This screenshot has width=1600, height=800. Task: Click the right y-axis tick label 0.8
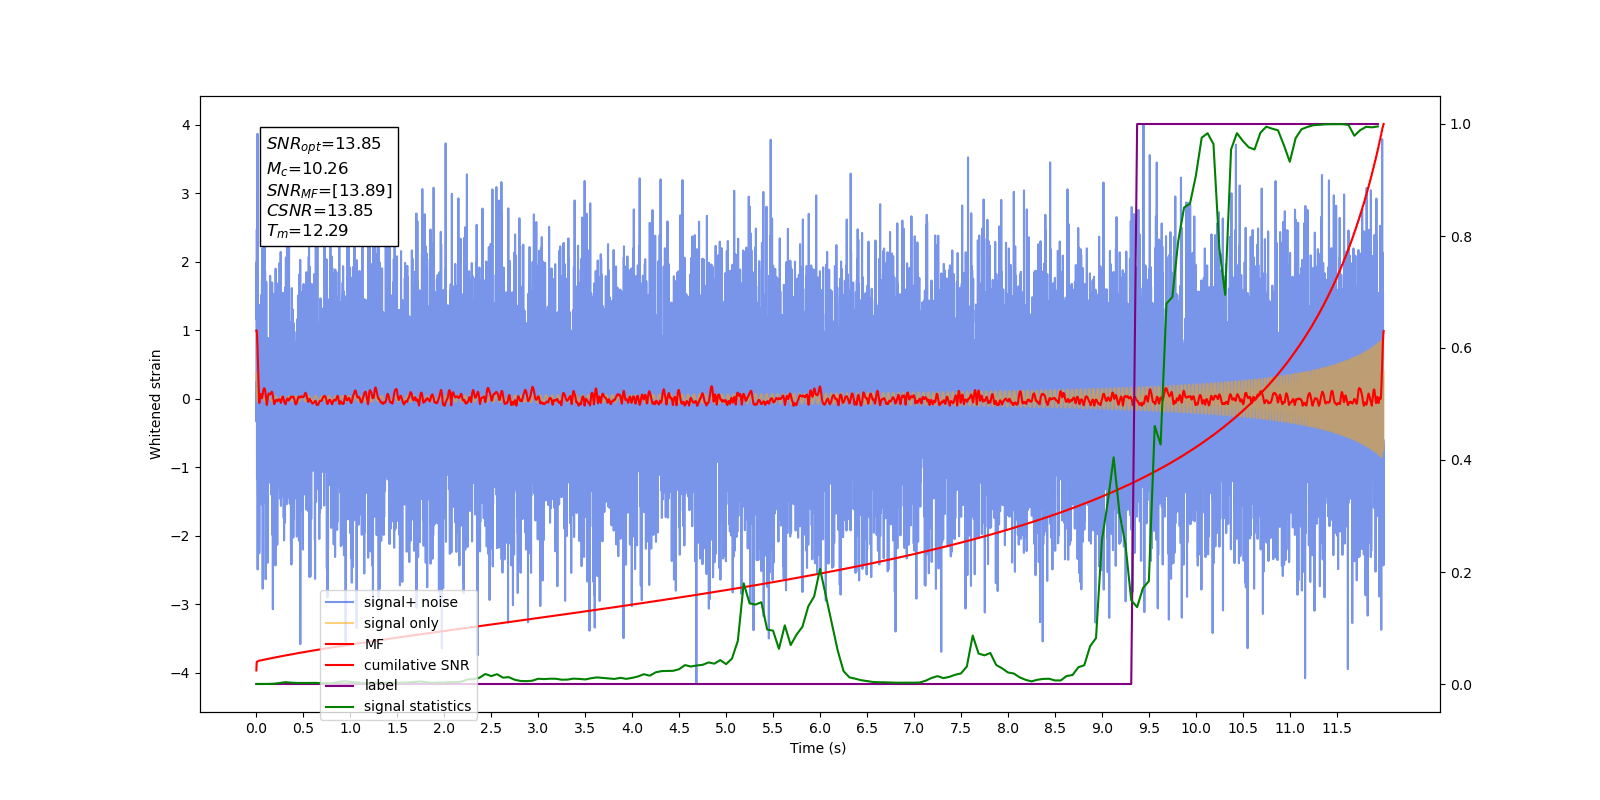(1461, 237)
